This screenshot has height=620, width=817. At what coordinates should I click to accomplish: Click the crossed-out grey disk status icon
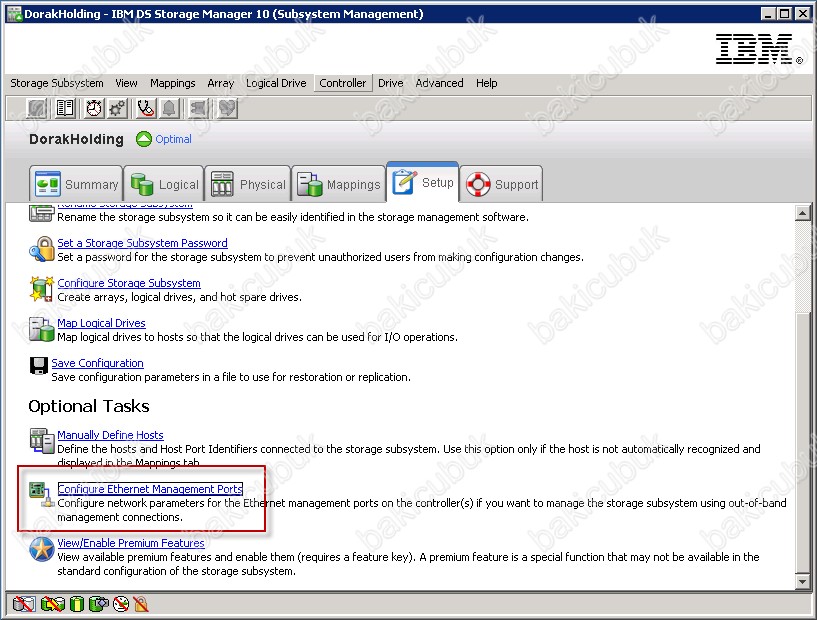coord(23,604)
